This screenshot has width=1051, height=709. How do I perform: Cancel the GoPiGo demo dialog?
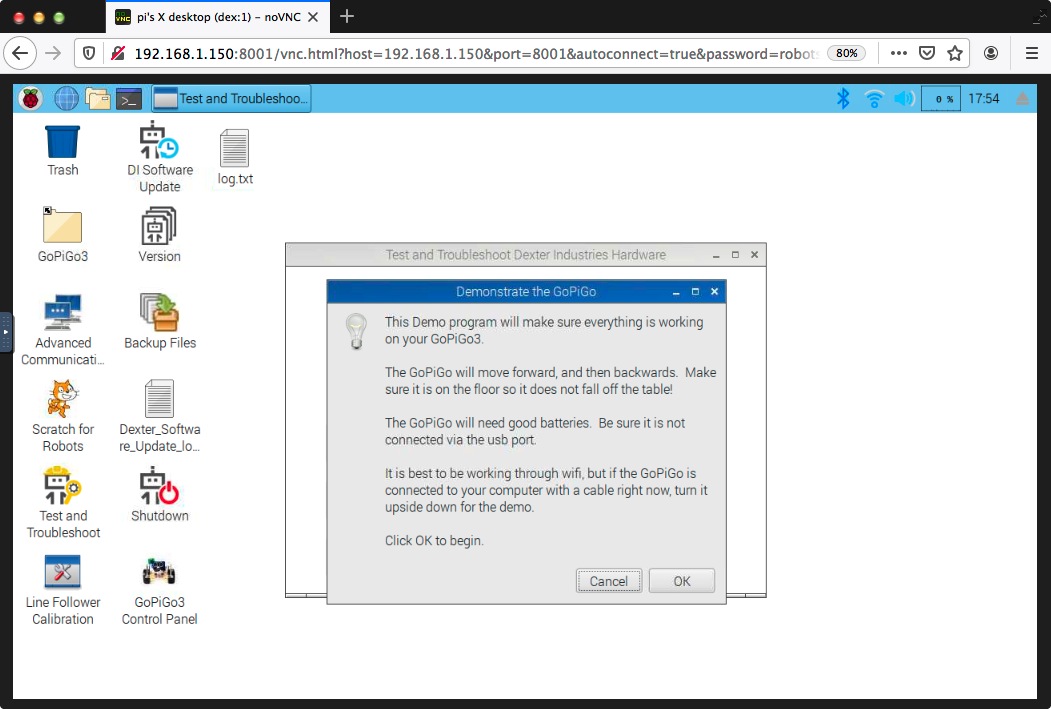tap(608, 581)
